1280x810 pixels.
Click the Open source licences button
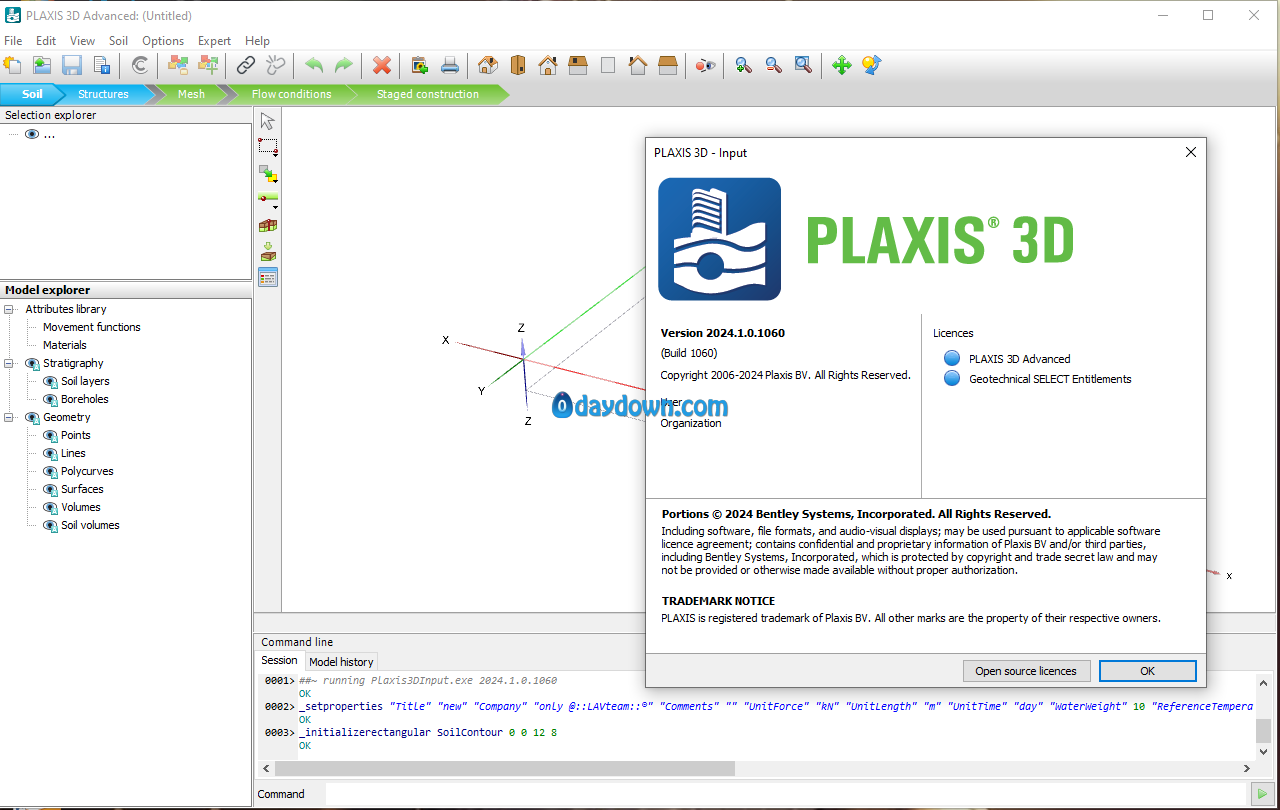coord(1026,671)
